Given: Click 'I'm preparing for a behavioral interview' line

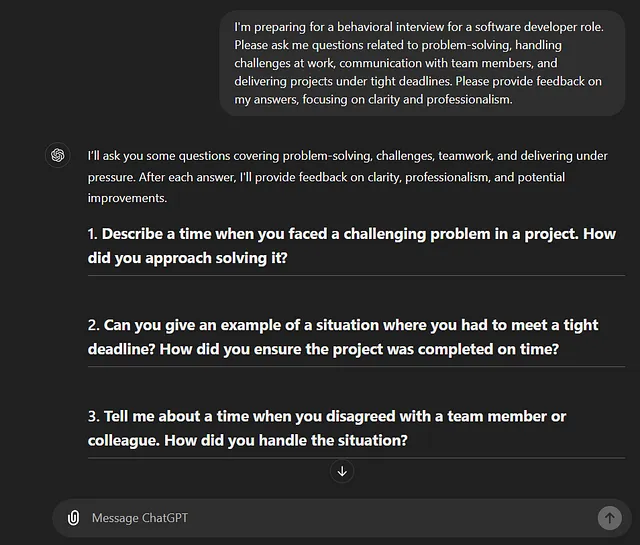Looking at the screenshot, I should [x=419, y=27].
